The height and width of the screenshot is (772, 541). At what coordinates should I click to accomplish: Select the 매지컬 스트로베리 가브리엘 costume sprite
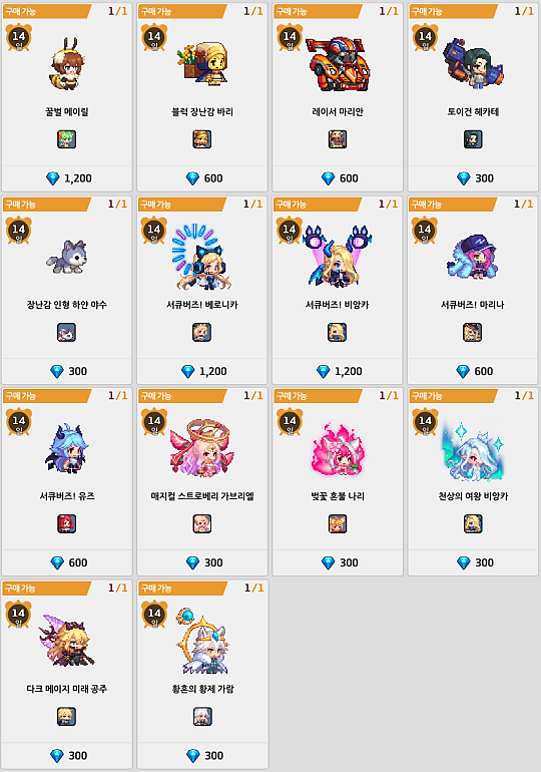[202, 448]
